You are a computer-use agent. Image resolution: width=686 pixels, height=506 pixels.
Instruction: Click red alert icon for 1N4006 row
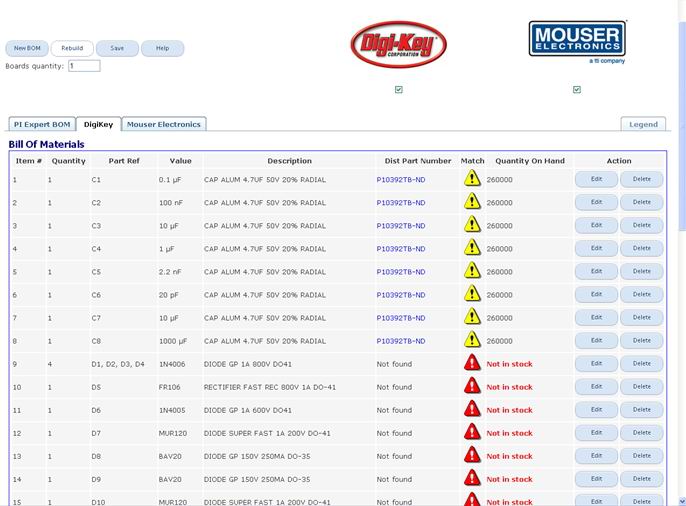472,363
